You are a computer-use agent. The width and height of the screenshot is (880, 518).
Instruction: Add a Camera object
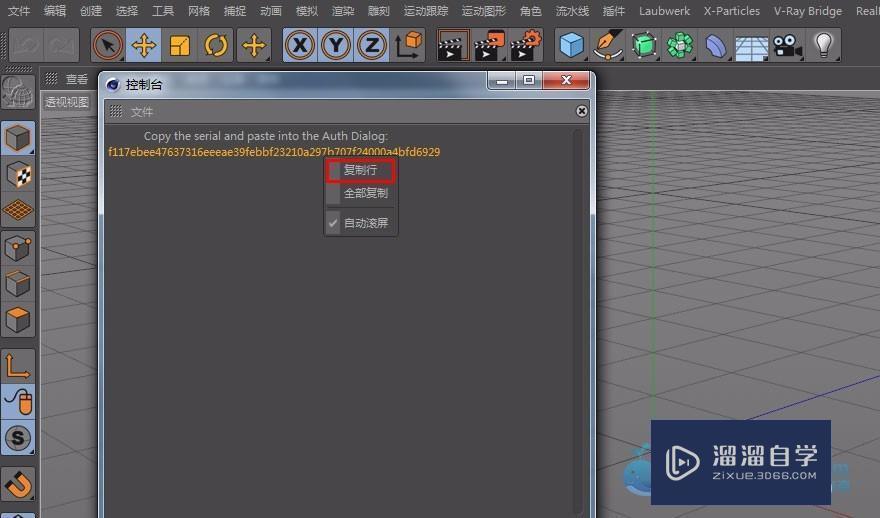[x=787, y=45]
